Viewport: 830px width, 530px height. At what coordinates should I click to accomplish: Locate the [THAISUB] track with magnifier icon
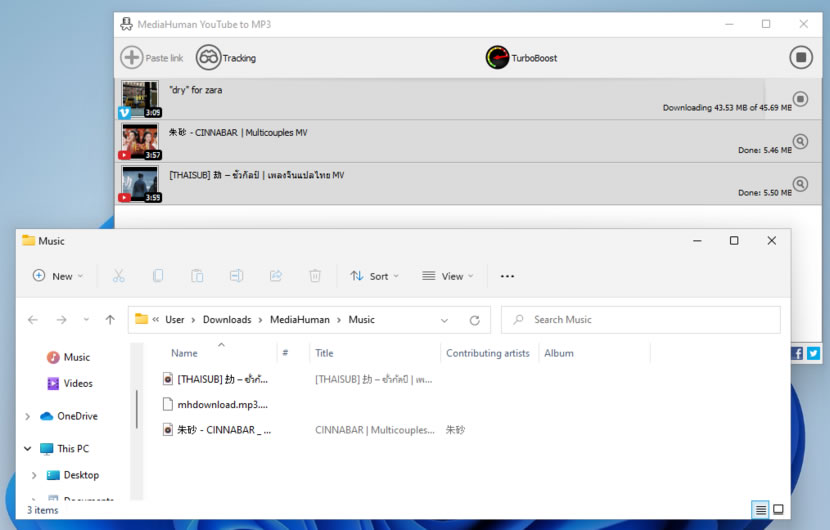[800, 184]
